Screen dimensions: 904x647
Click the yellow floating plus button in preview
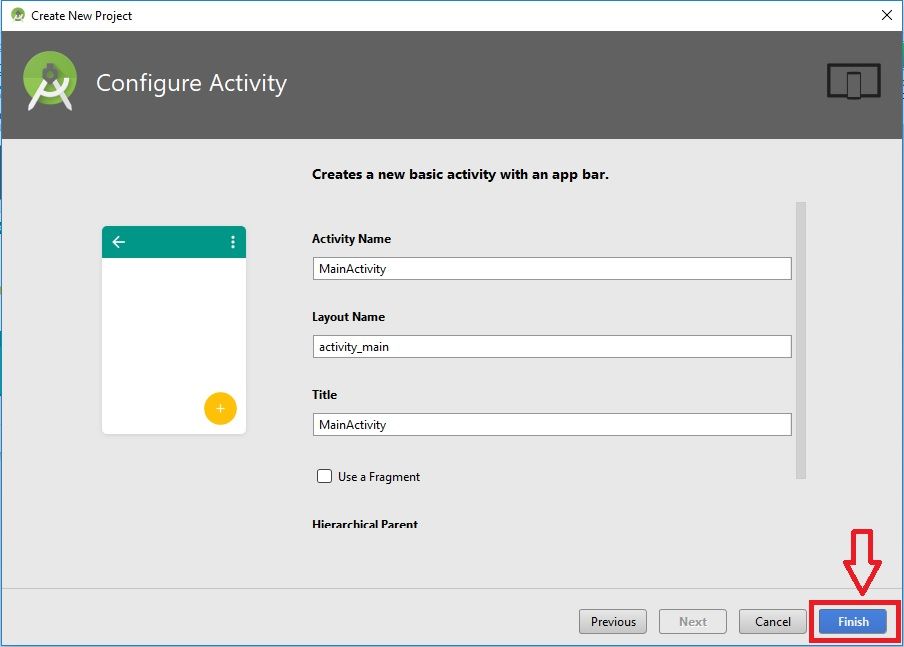(x=220, y=408)
